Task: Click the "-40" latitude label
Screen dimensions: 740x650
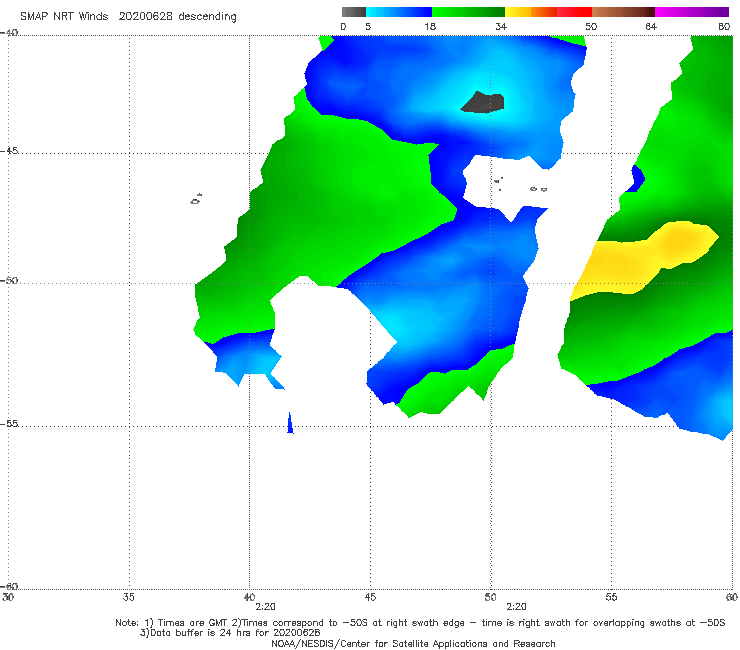Action: 9,33
